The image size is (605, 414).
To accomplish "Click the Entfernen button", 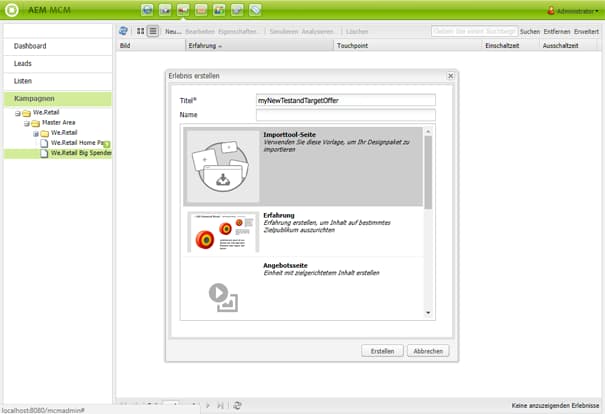I will click(x=557, y=31).
